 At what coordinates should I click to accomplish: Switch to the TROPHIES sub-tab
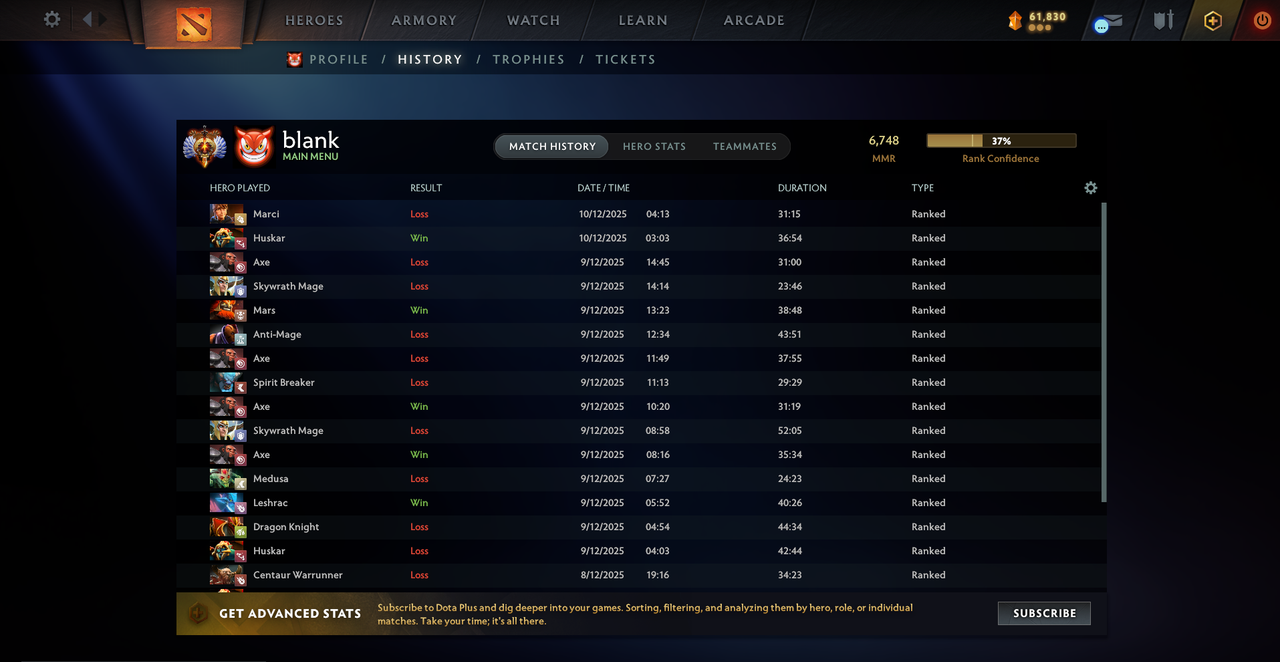coord(529,60)
